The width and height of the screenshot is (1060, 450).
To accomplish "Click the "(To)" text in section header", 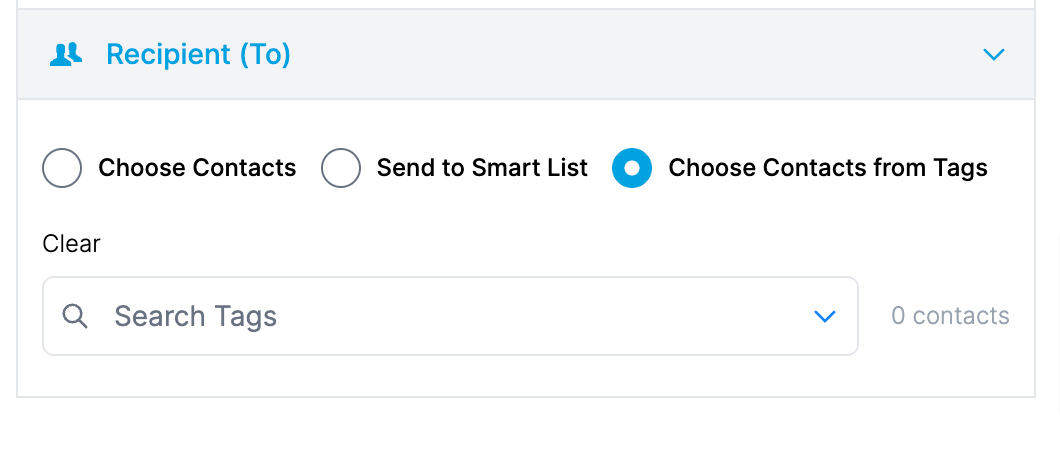I will pos(264,54).
